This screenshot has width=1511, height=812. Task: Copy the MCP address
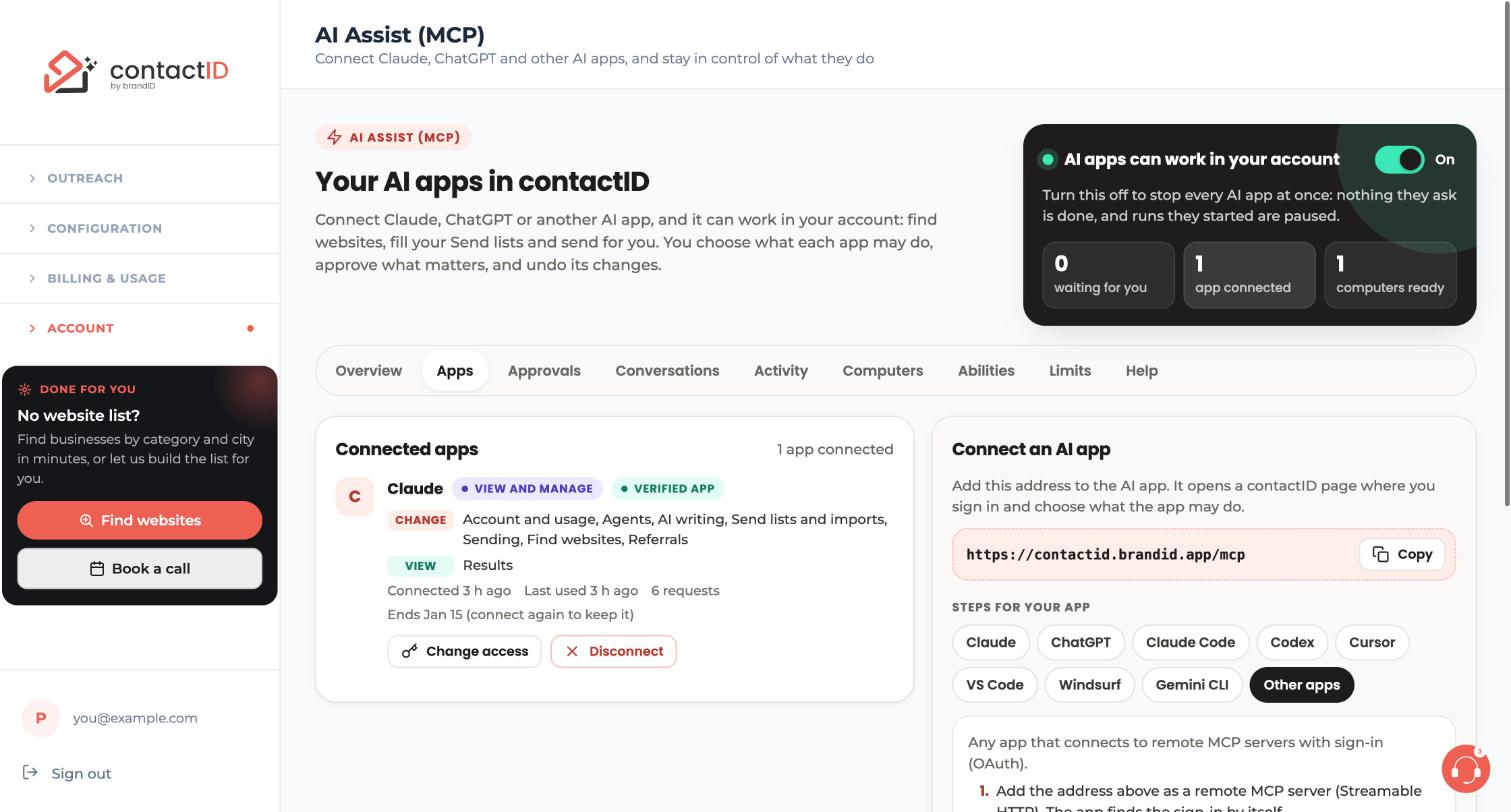point(1402,554)
